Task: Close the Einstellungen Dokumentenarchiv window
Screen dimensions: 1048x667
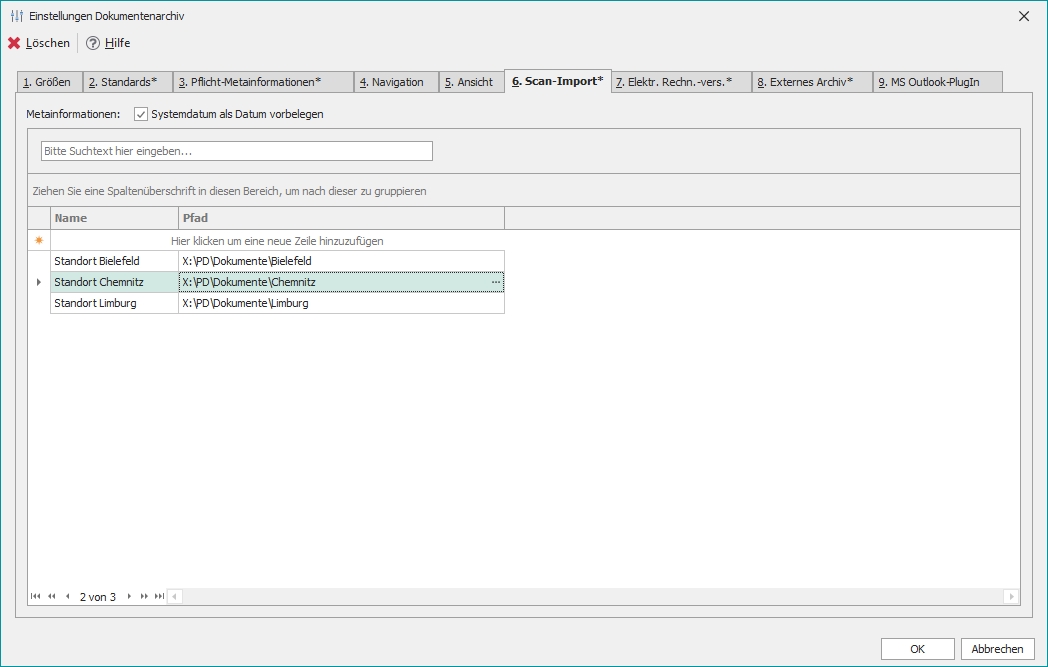Action: (1024, 16)
